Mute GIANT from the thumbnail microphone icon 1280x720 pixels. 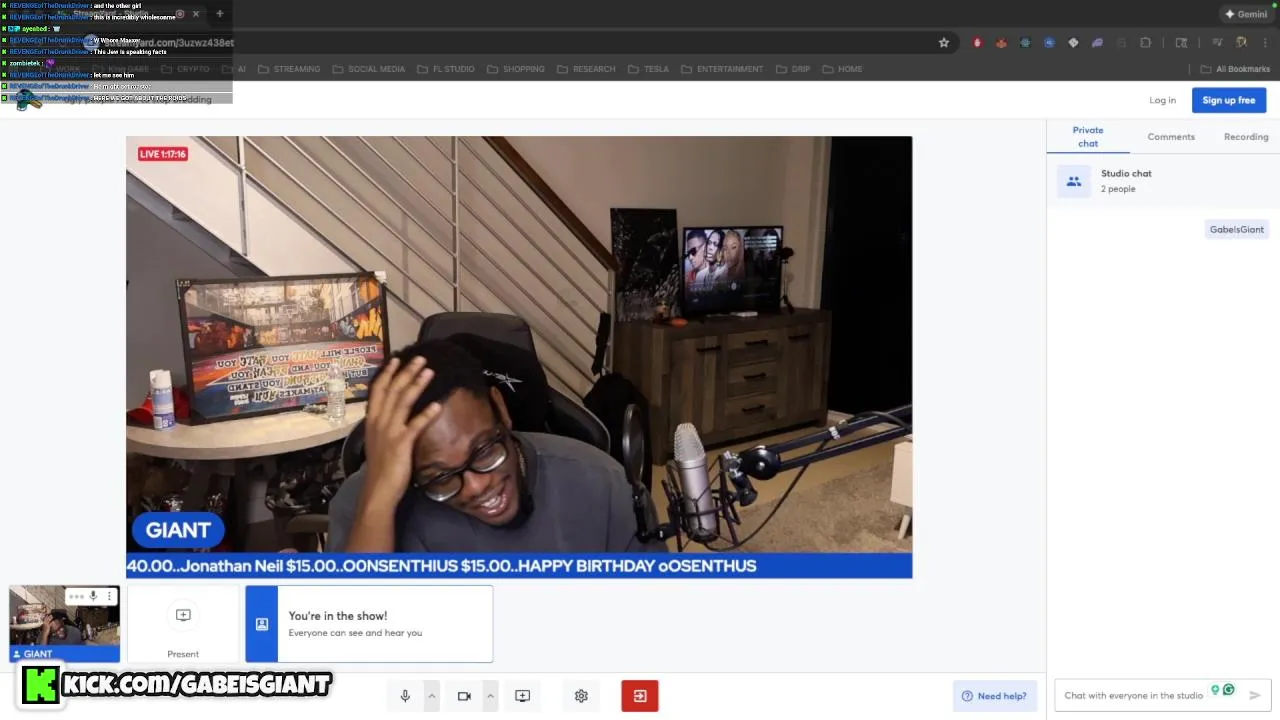[93, 596]
